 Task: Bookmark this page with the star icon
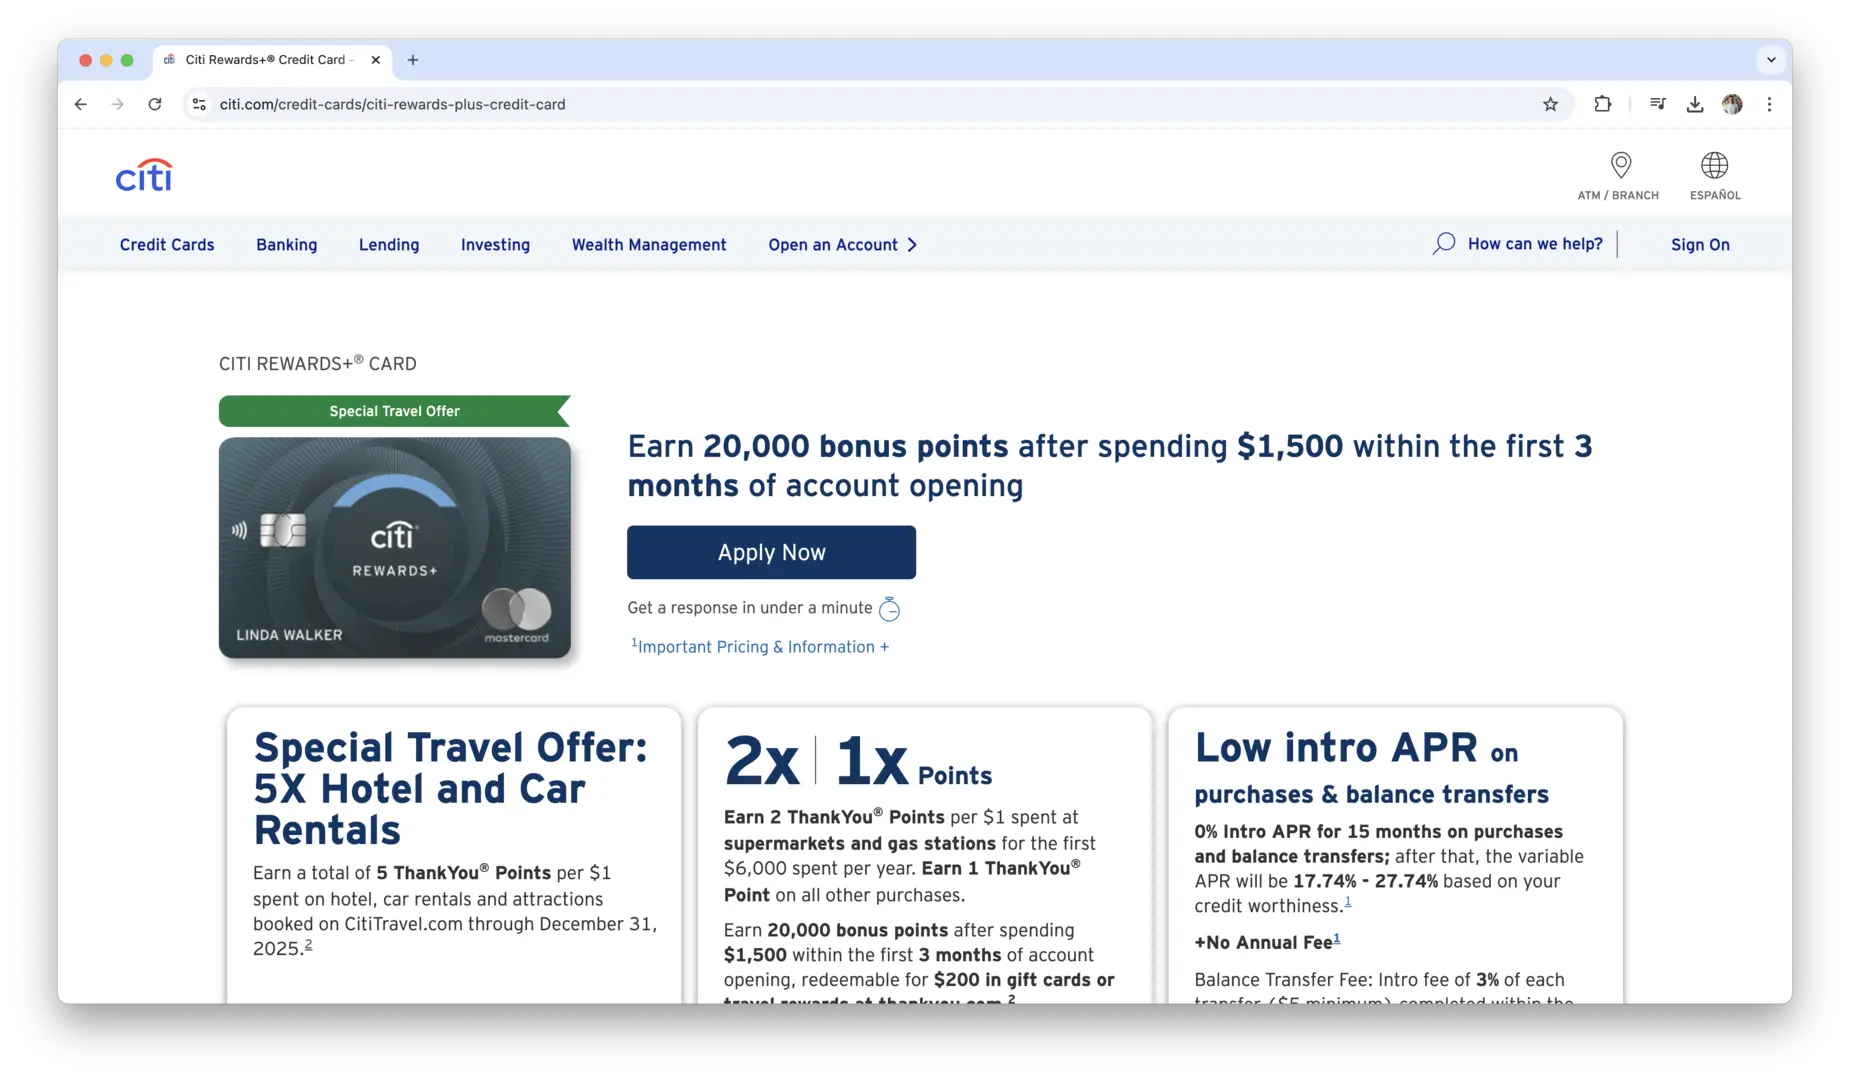(1550, 104)
